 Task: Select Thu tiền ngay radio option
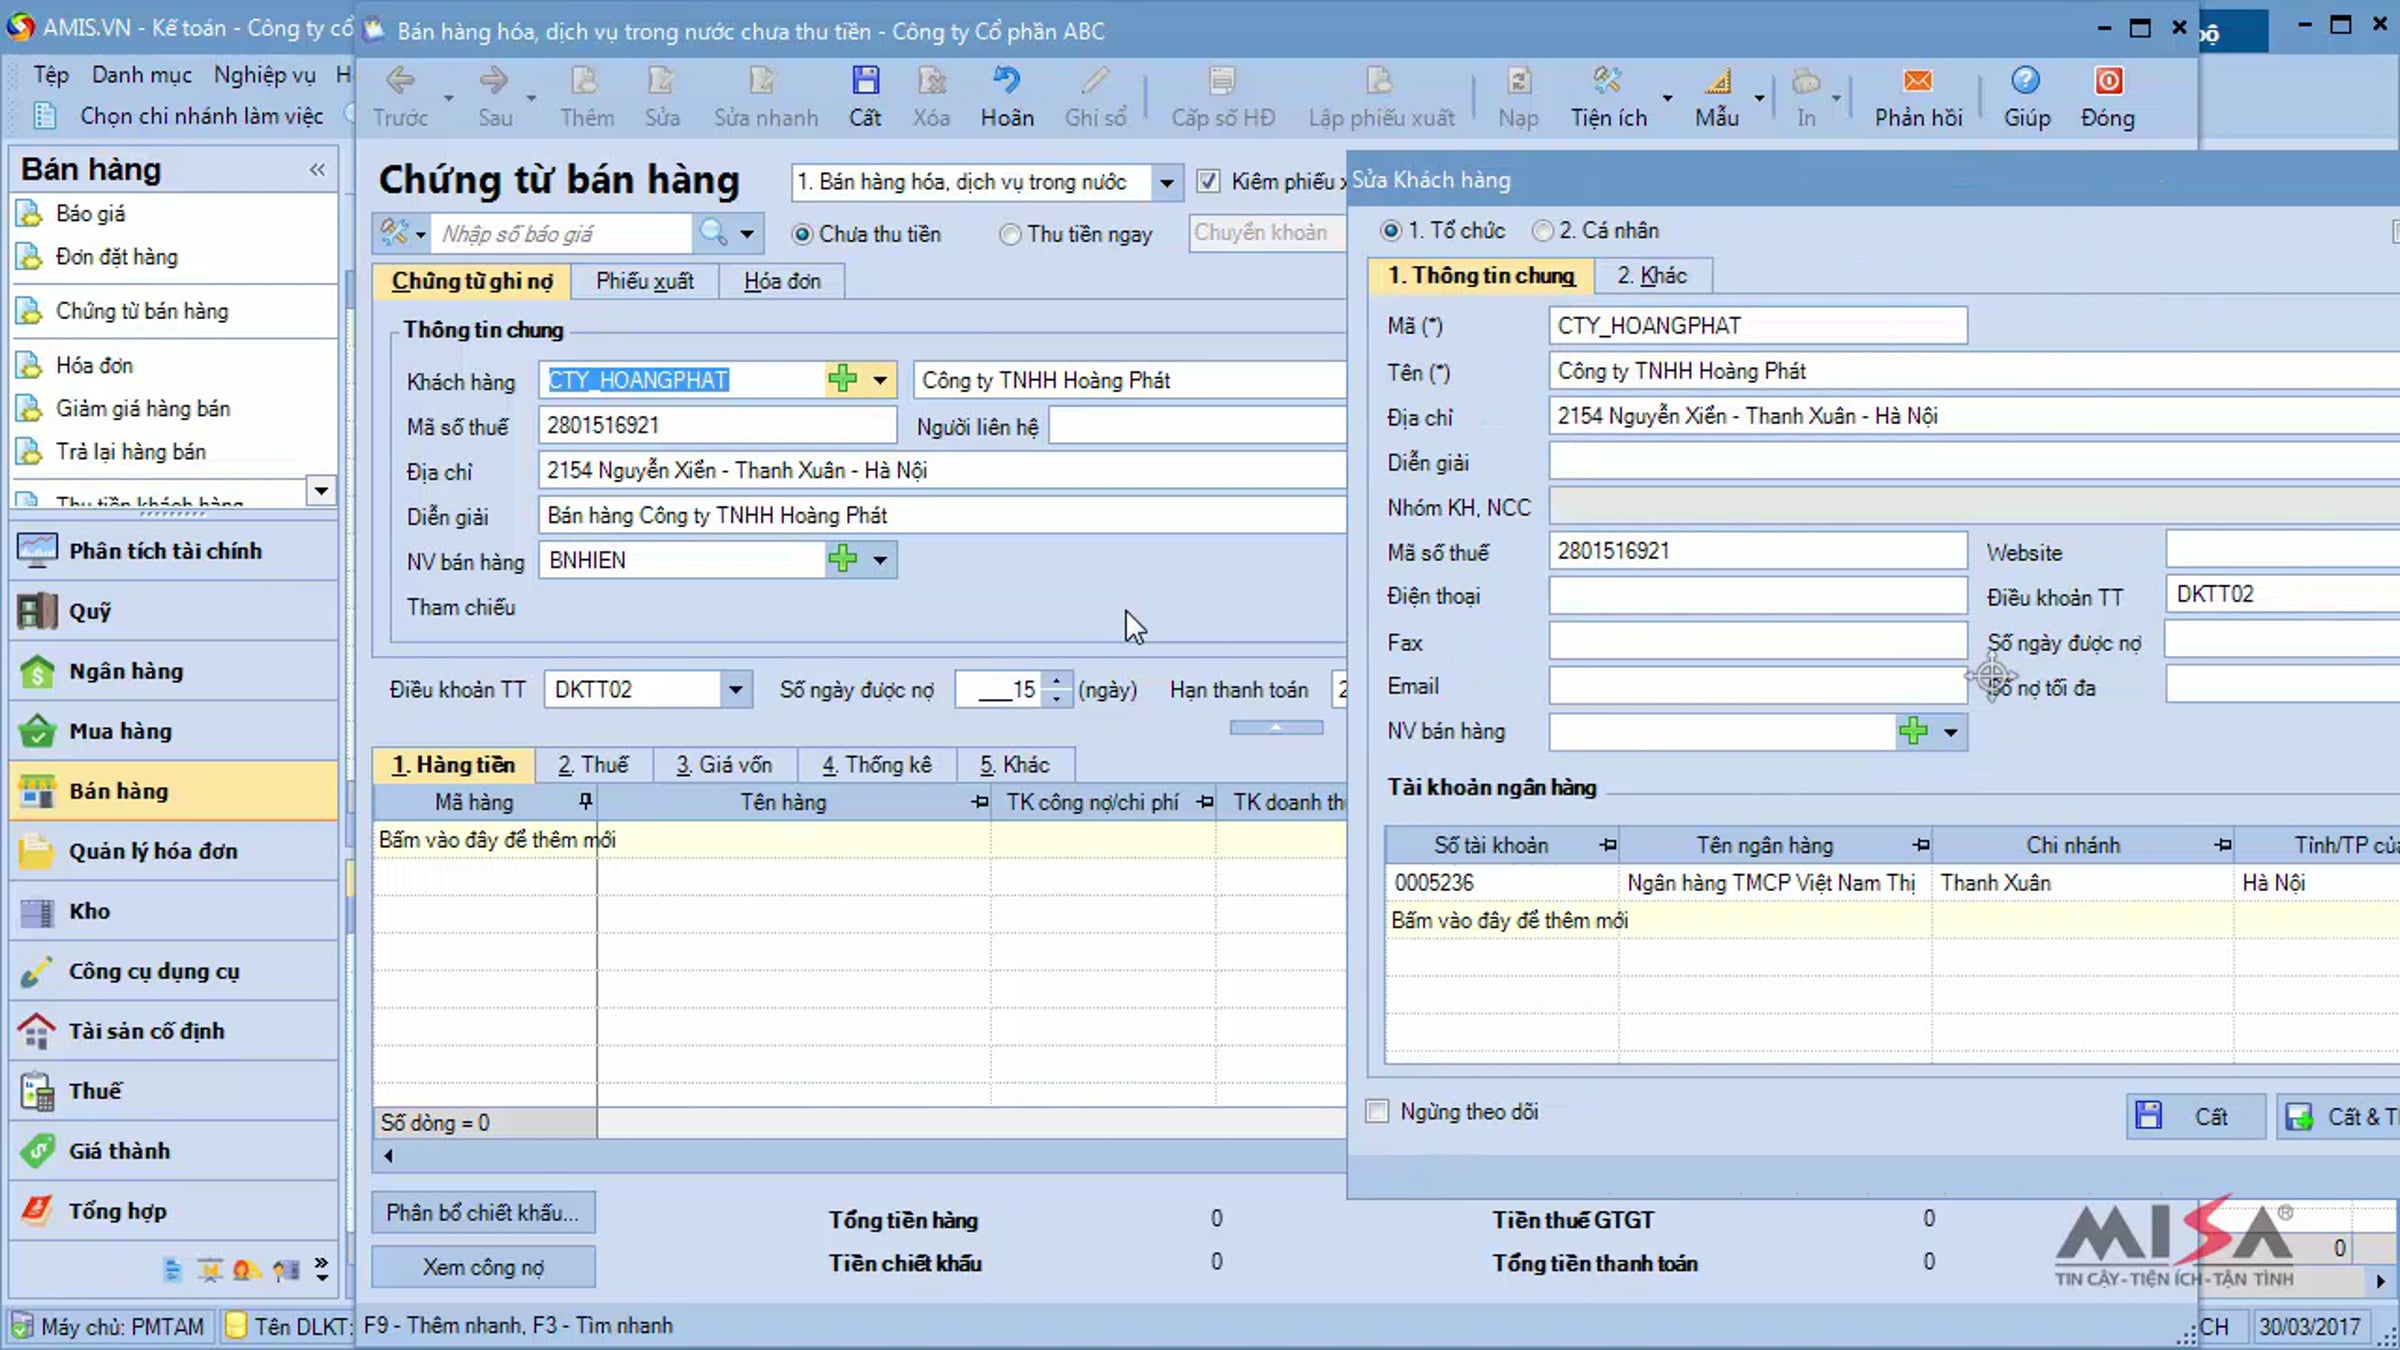[1010, 234]
